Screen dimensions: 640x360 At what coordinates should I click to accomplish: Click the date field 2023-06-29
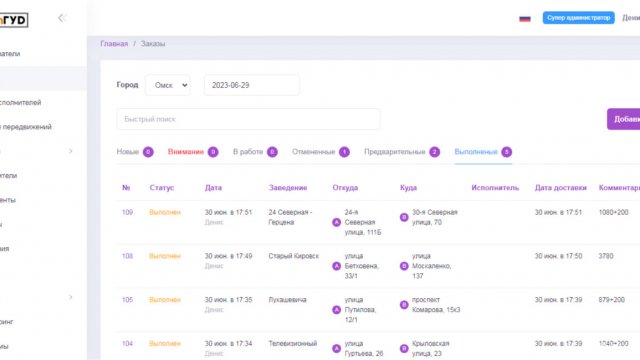(x=252, y=85)
